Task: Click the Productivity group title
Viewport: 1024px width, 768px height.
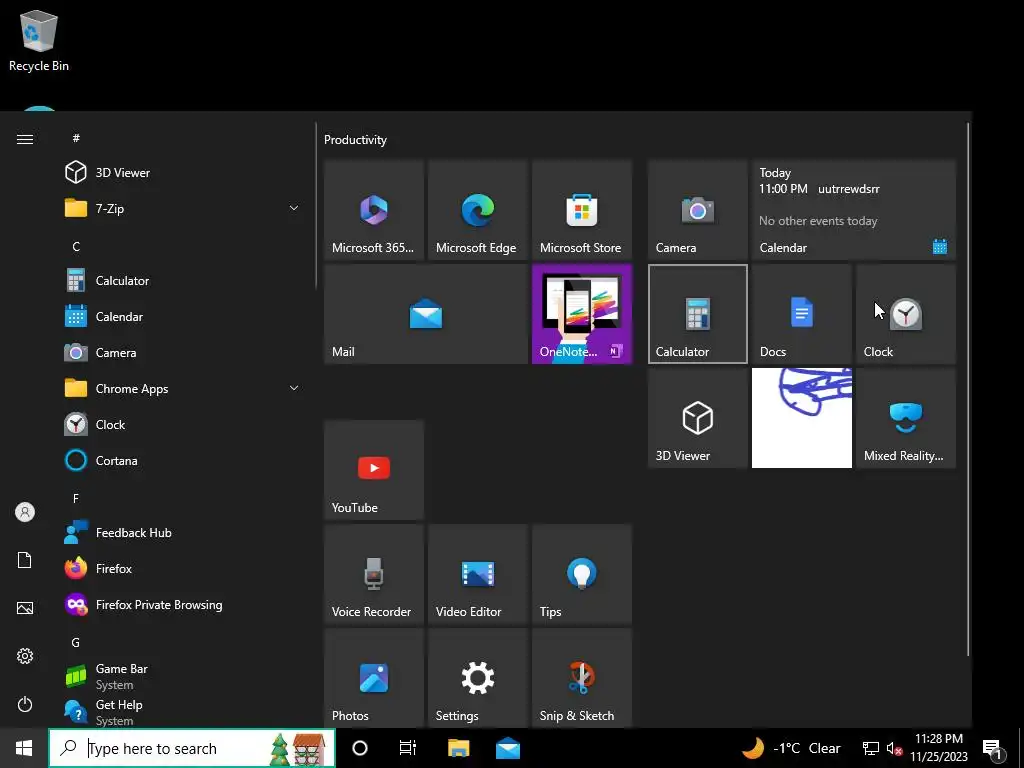Action: pos(355,140)
